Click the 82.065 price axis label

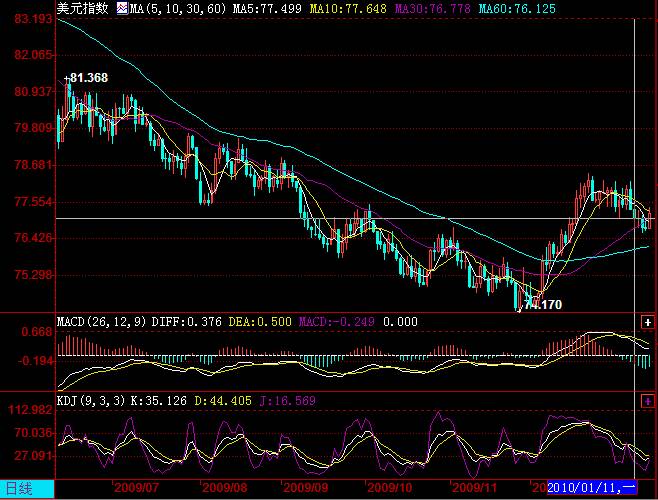pos(34,55)
